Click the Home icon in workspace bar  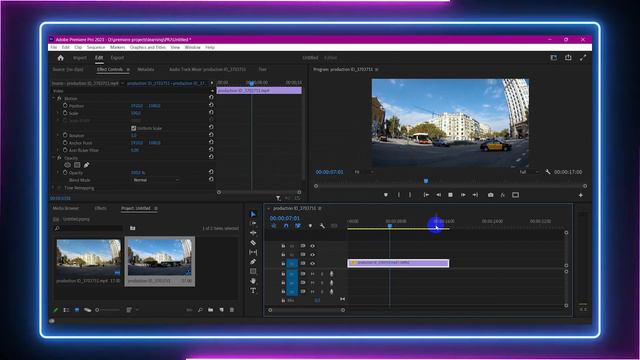(60, 58)
